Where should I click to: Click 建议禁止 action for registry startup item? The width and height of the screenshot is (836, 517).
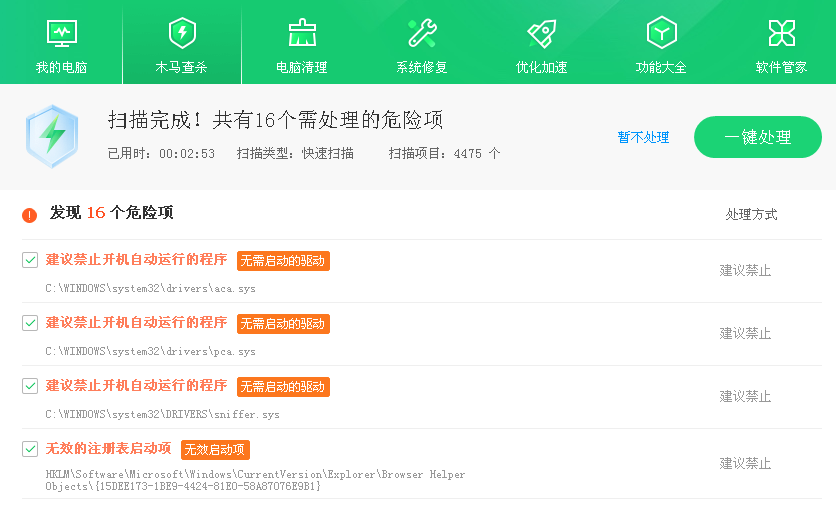745,464
